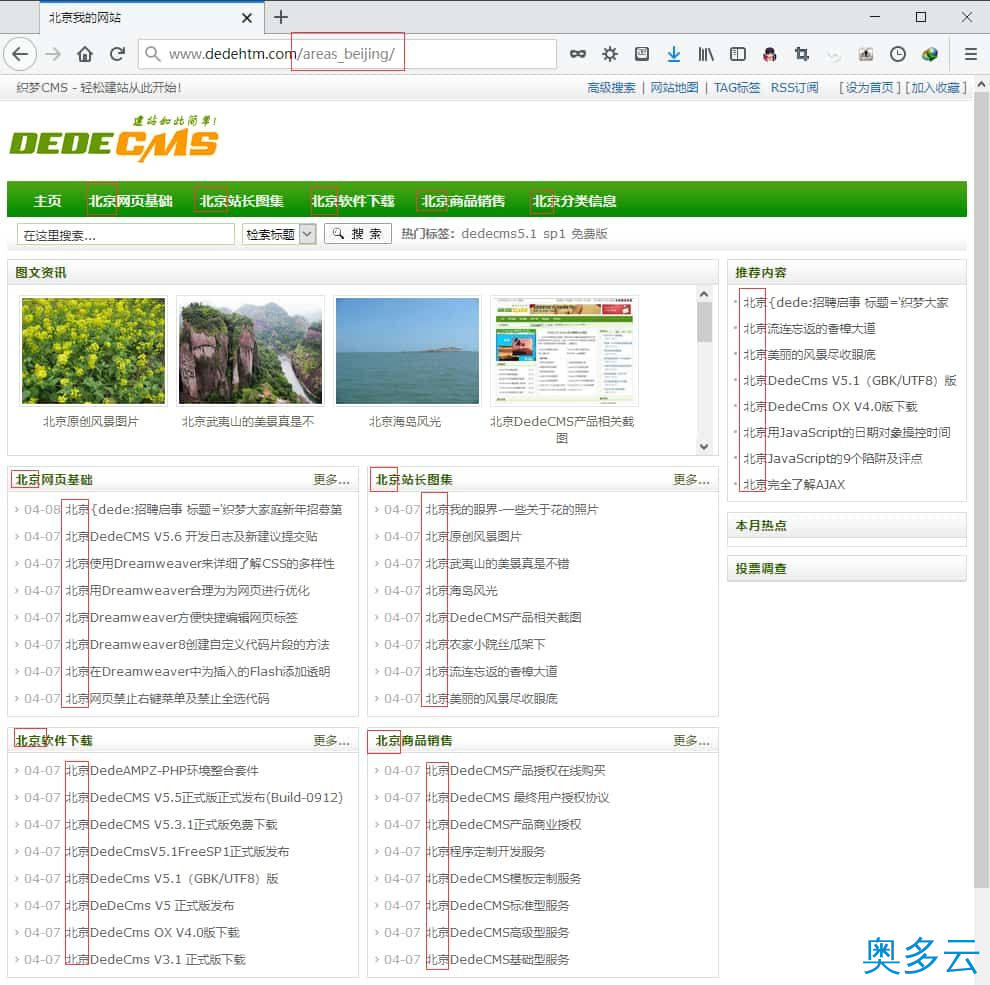The width and height of the screenshot is (990, 985).
Task: Open the 主页 navigation item
Action: point(47,201)
